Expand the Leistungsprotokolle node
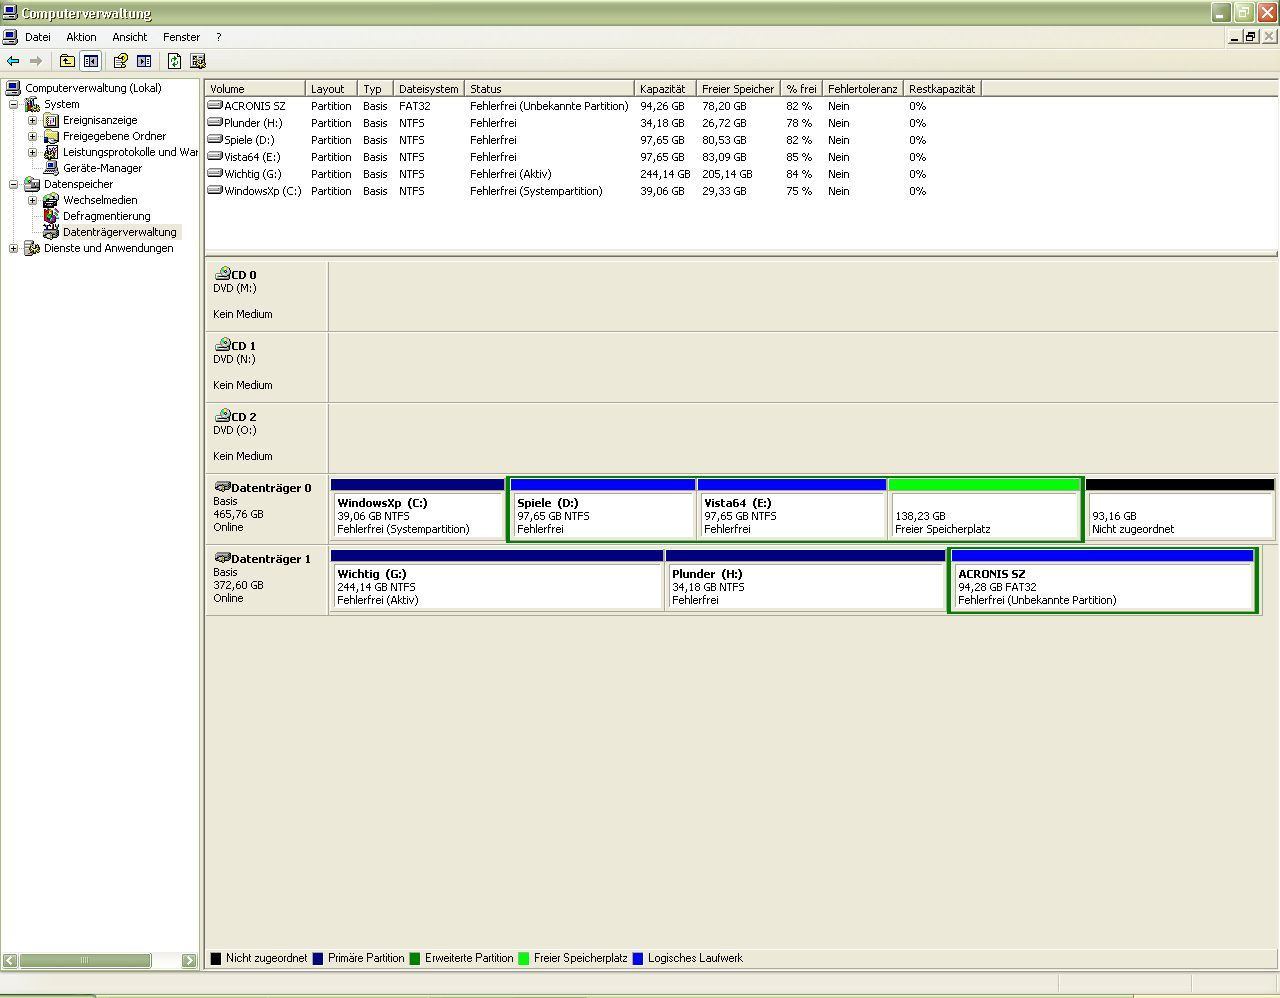This screenshot has height=998, width=1280. [x=32, y=152]
